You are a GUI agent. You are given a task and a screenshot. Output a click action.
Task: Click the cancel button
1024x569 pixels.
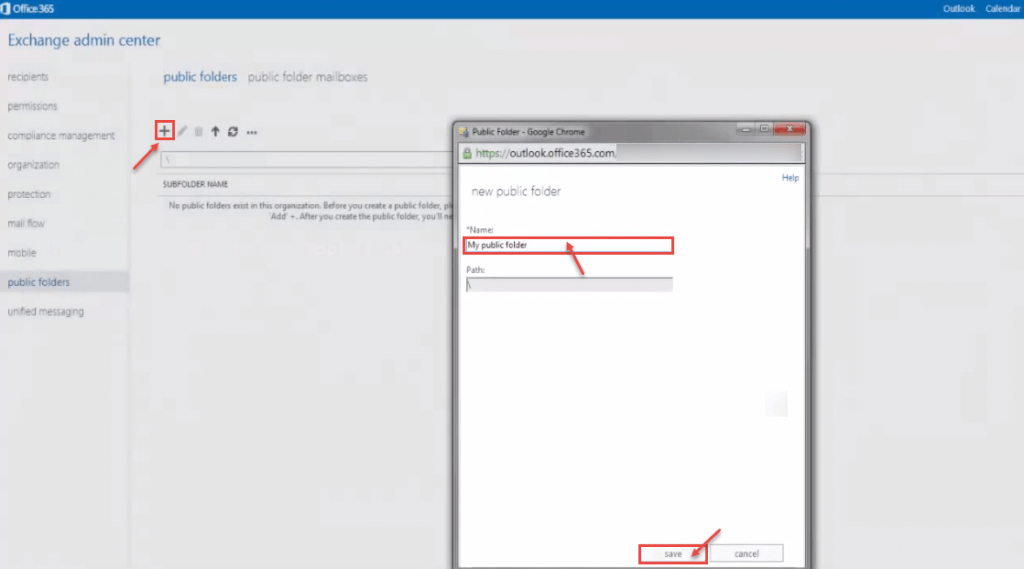pos(746,554)
